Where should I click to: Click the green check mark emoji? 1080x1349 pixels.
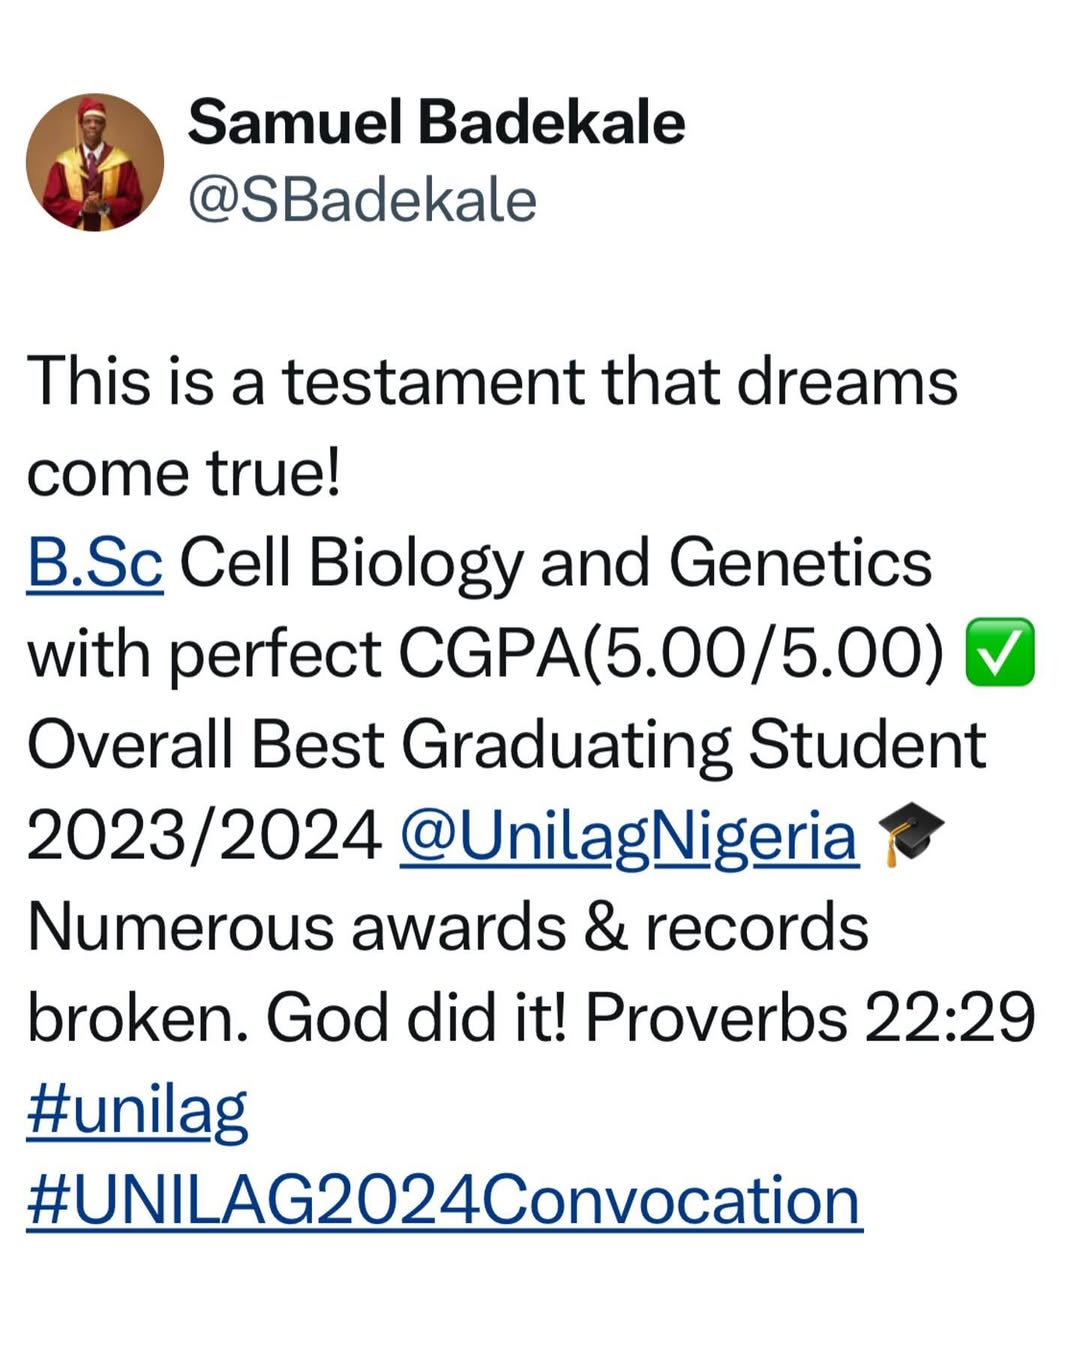(x=999, y=654)
